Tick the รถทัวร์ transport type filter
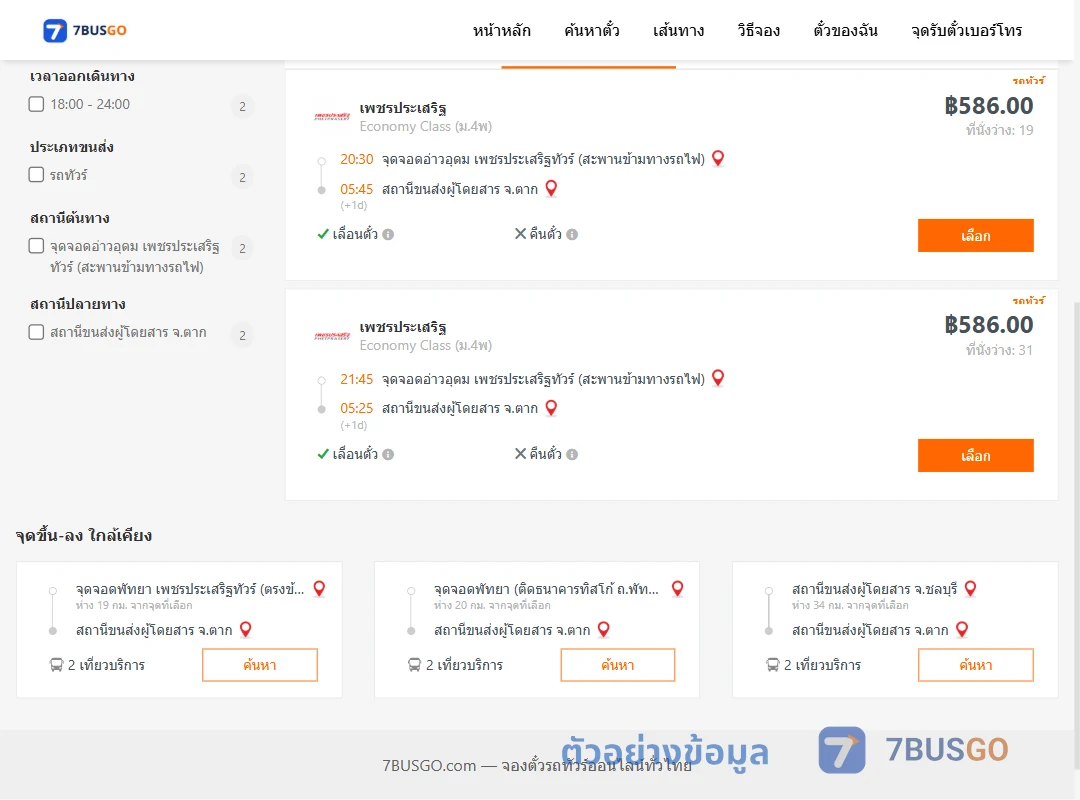This screenshot has height=800, width=1080. (x=37, y=174)
